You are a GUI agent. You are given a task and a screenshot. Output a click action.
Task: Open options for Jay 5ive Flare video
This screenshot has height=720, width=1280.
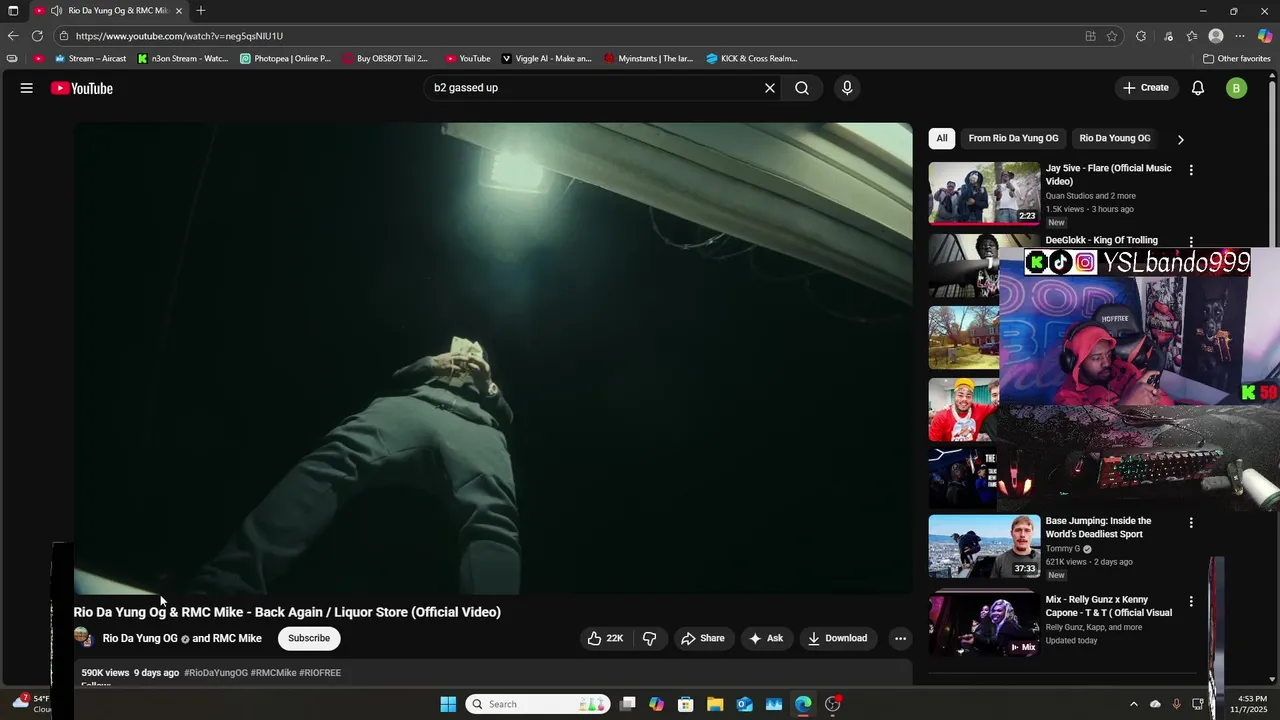click(1191, 170)
